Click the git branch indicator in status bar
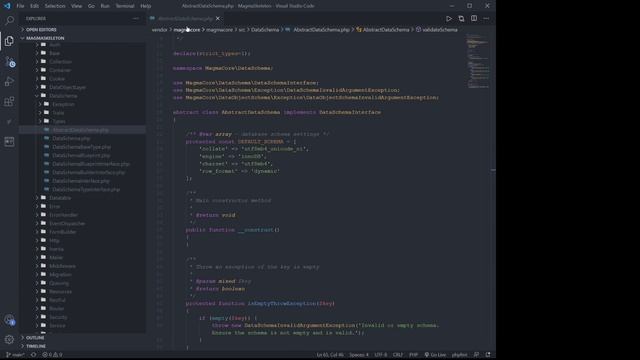The image size is (640, 360). pos(15,355)
